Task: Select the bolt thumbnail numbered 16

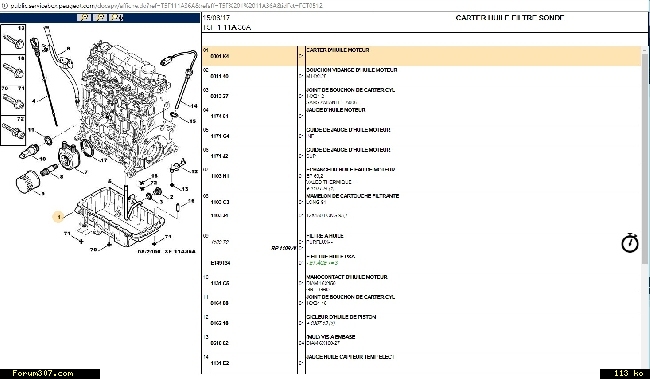Action: (x=13, y=69)
